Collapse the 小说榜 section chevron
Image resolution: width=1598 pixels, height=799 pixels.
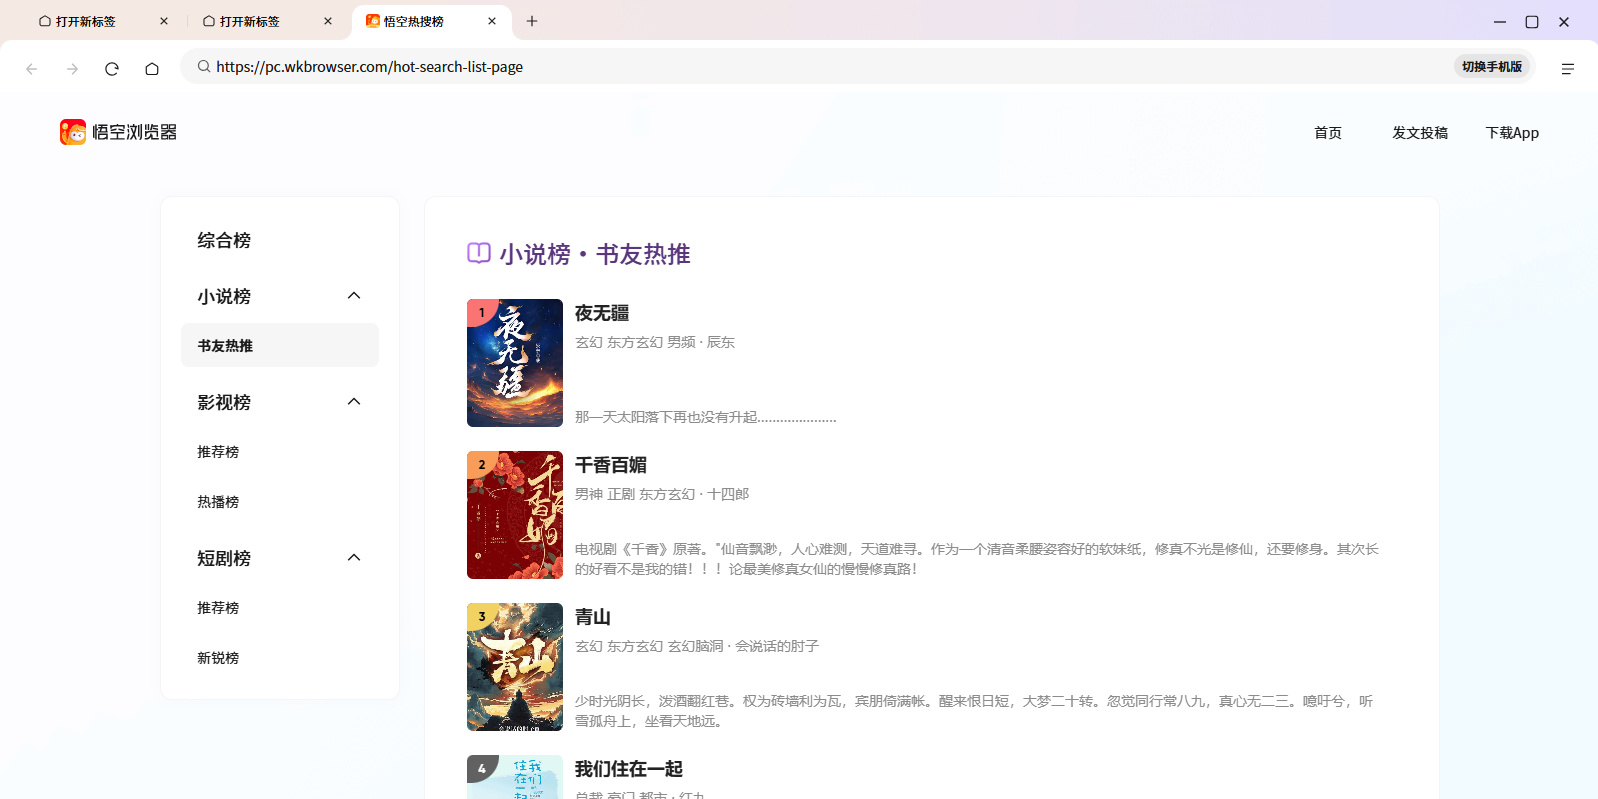(354, 296)
